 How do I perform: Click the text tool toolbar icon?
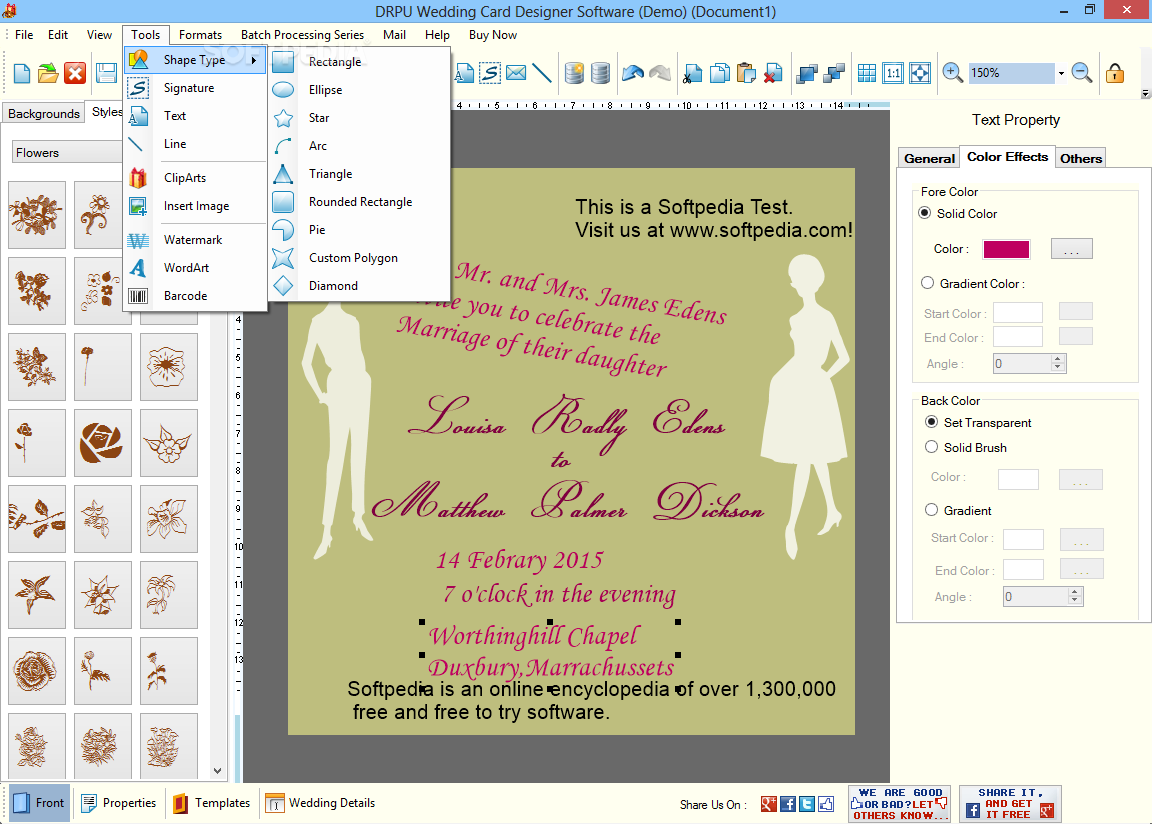pyautogui.click(x=464, y=73)
